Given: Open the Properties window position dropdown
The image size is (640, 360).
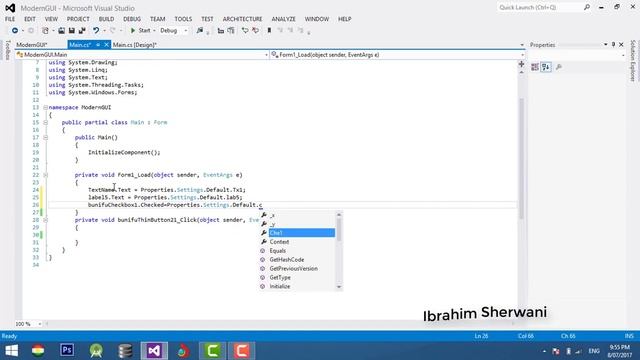Looking at the screenshot, I should pos(606,45).
